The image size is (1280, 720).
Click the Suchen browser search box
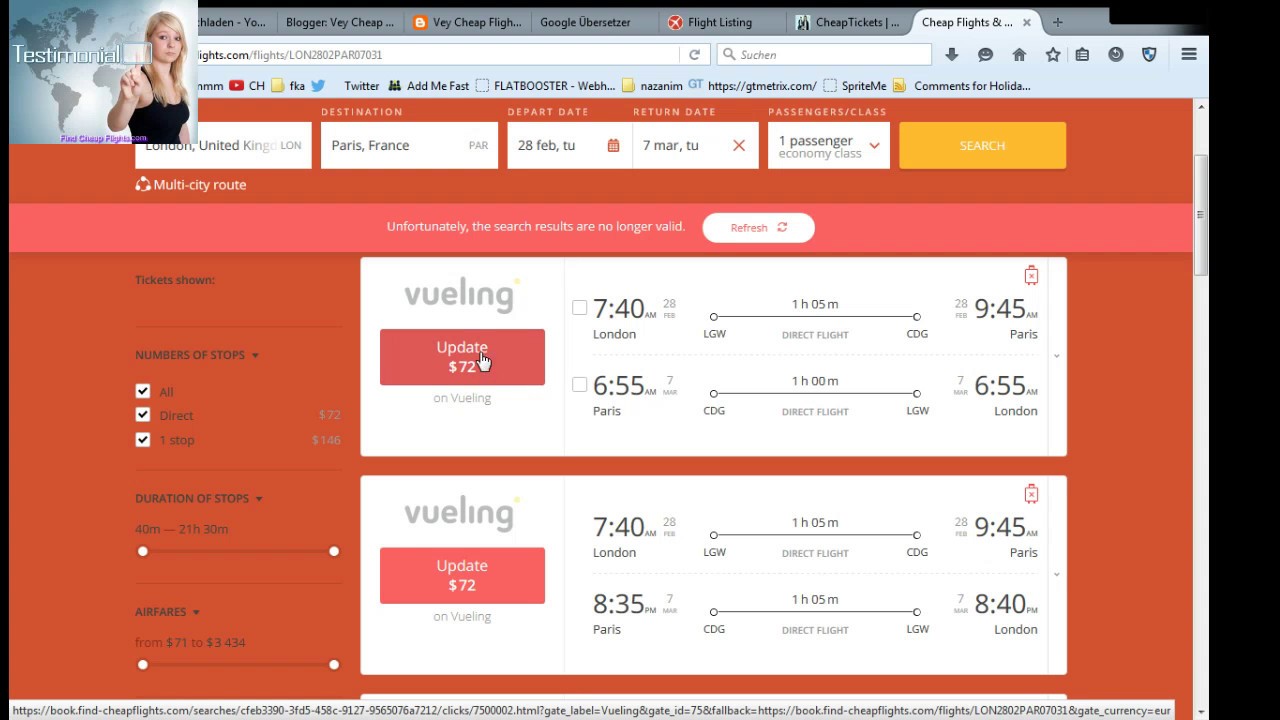click(x=825, y=55)
